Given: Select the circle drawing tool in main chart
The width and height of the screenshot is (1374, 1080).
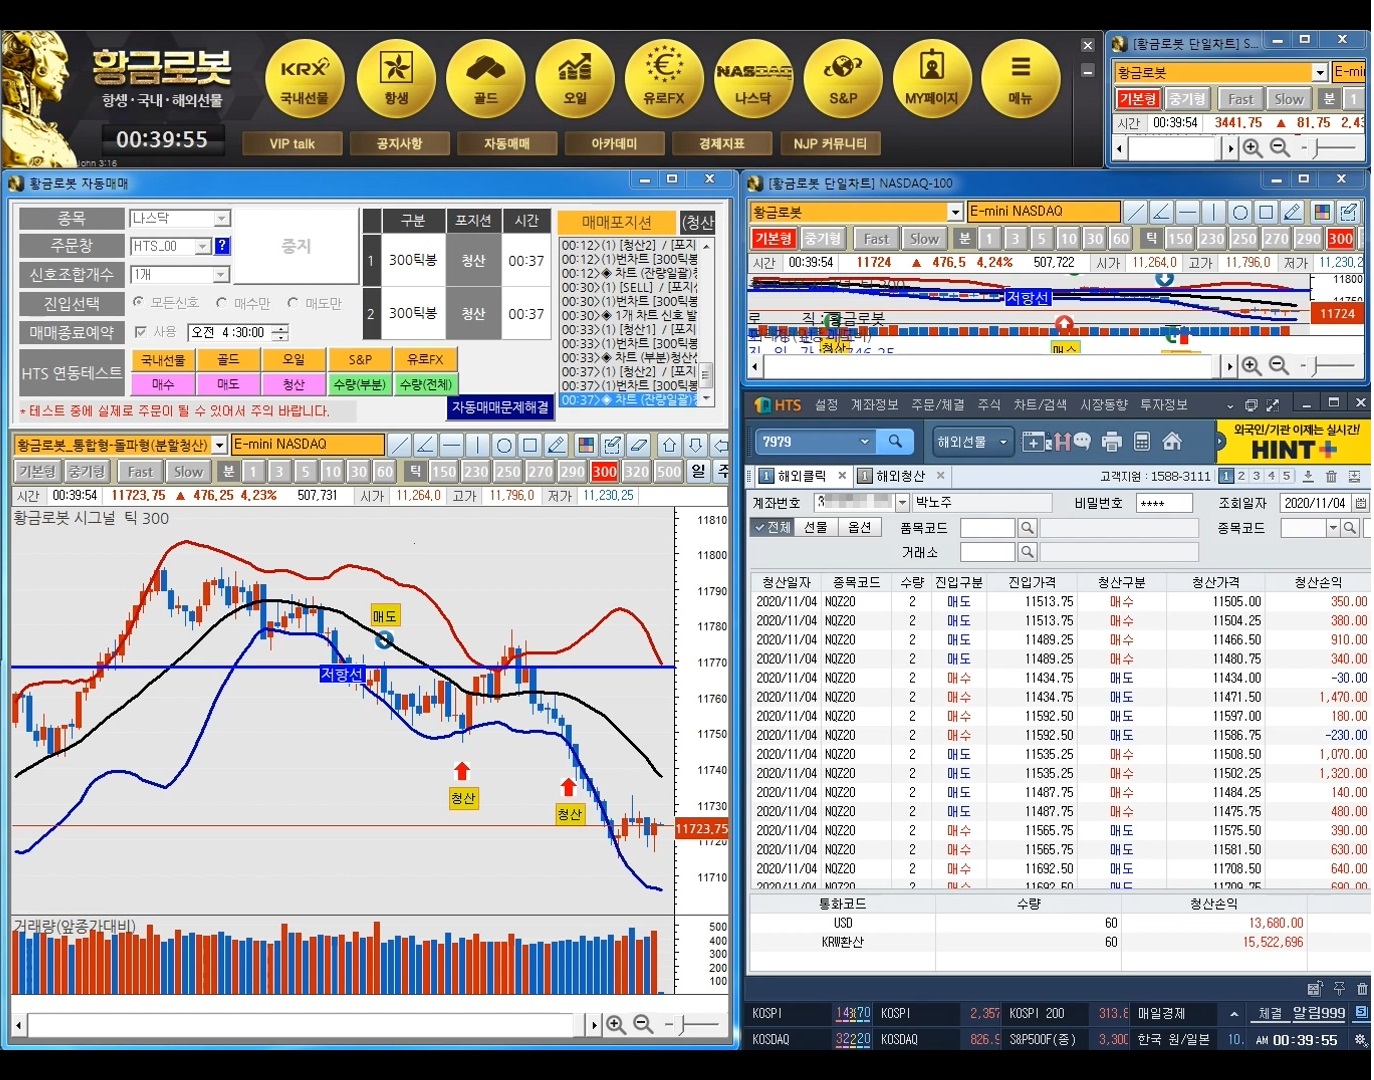Looking at the screenshot, I should (504, 445).
